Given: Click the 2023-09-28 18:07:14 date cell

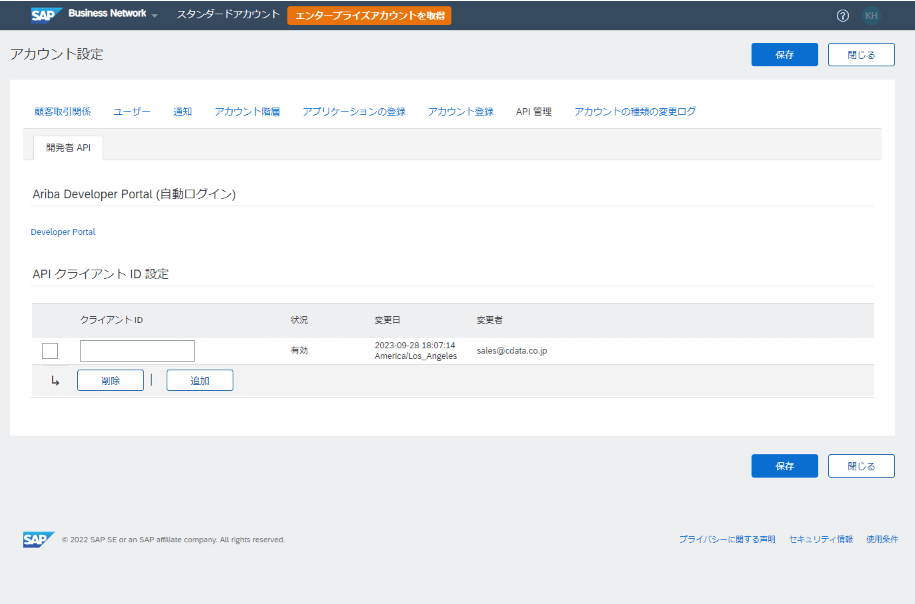Looking at the screenshot, I should pos(415,351).
